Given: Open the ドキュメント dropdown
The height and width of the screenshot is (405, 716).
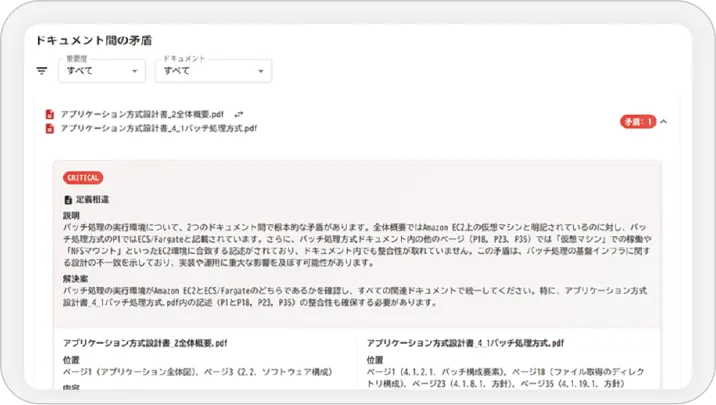Looking at the screenshot, I should (x=213, y=71).
